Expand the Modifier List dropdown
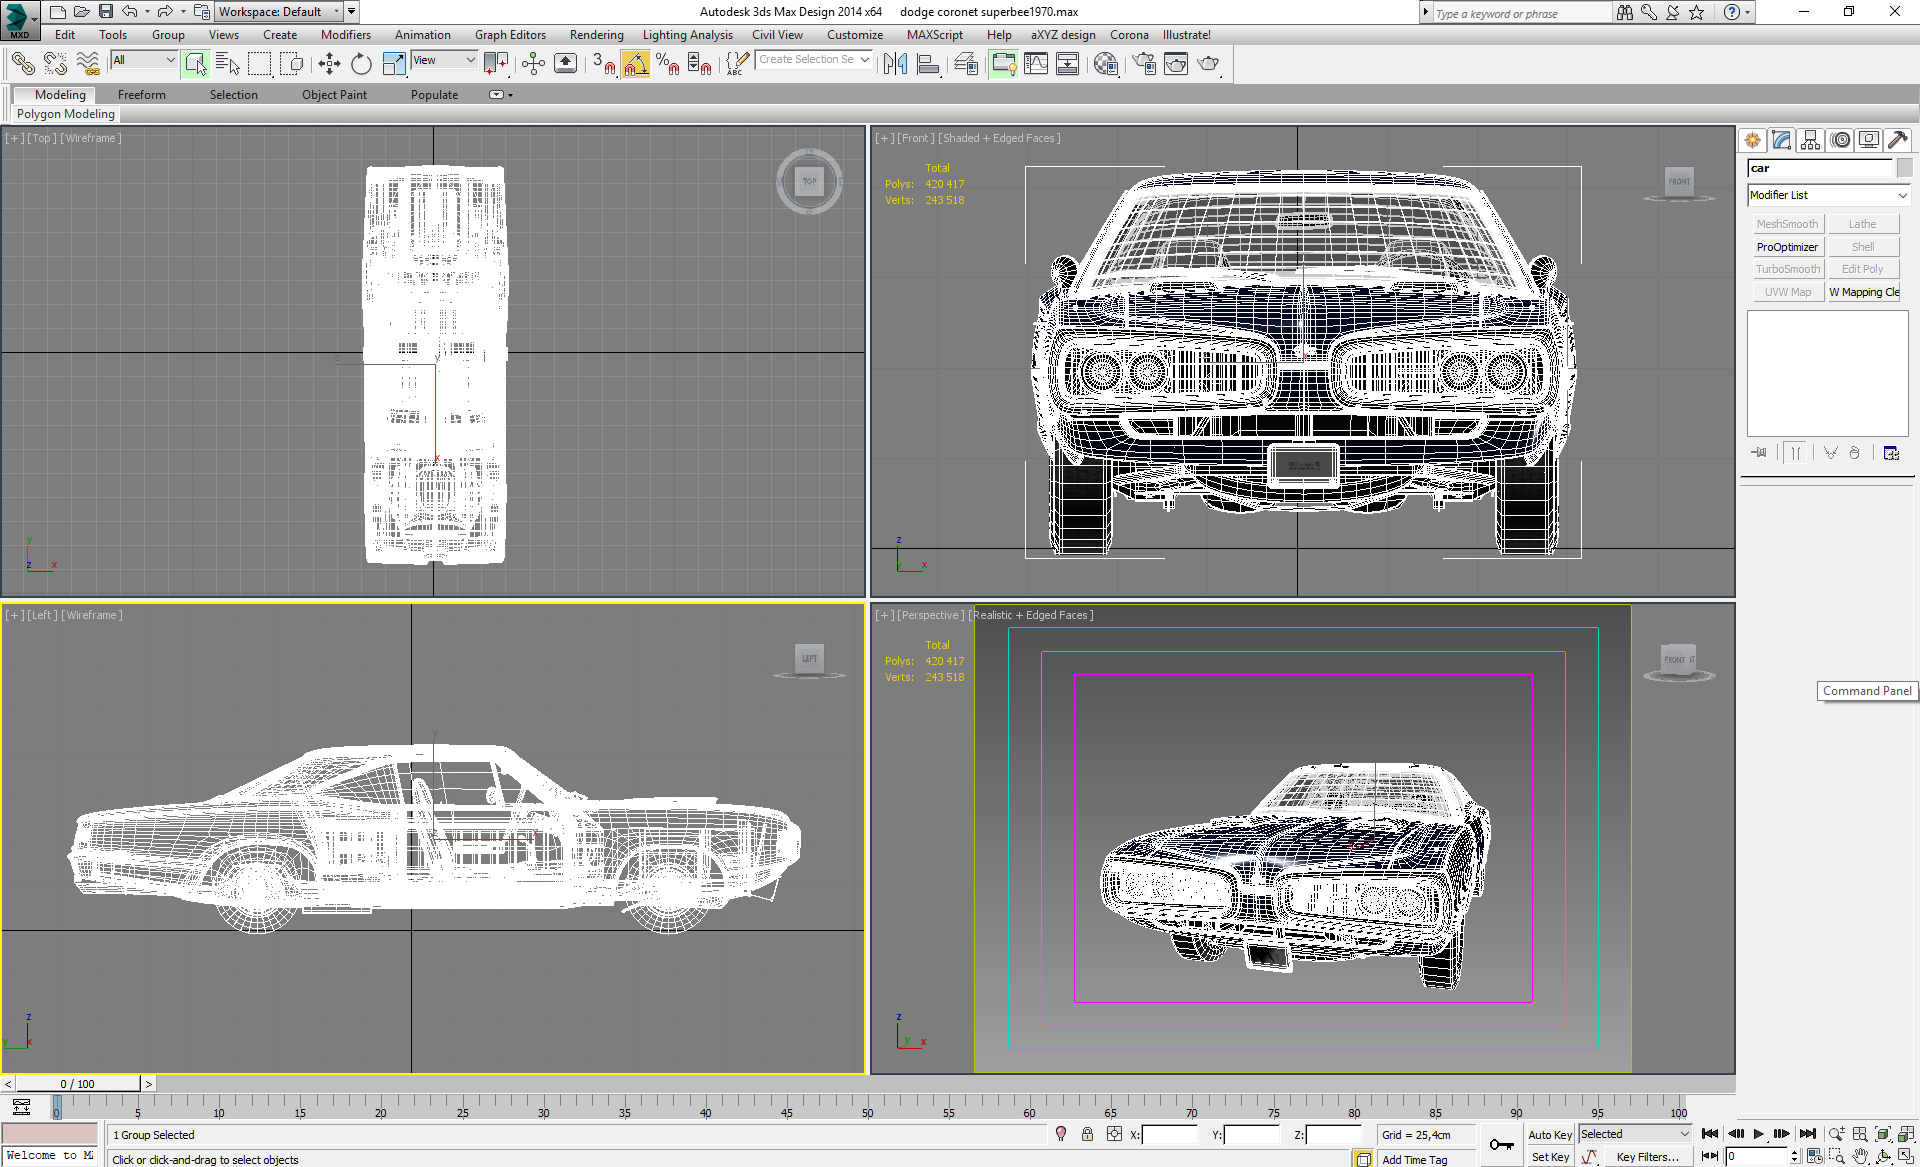 click(1829, 195)
